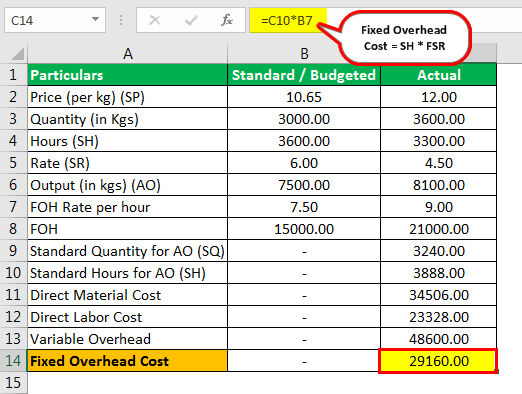Click the Enter checkmark formula bar icon
The width and height of the screenshot is (522, 394).
(x=191, y=20)
